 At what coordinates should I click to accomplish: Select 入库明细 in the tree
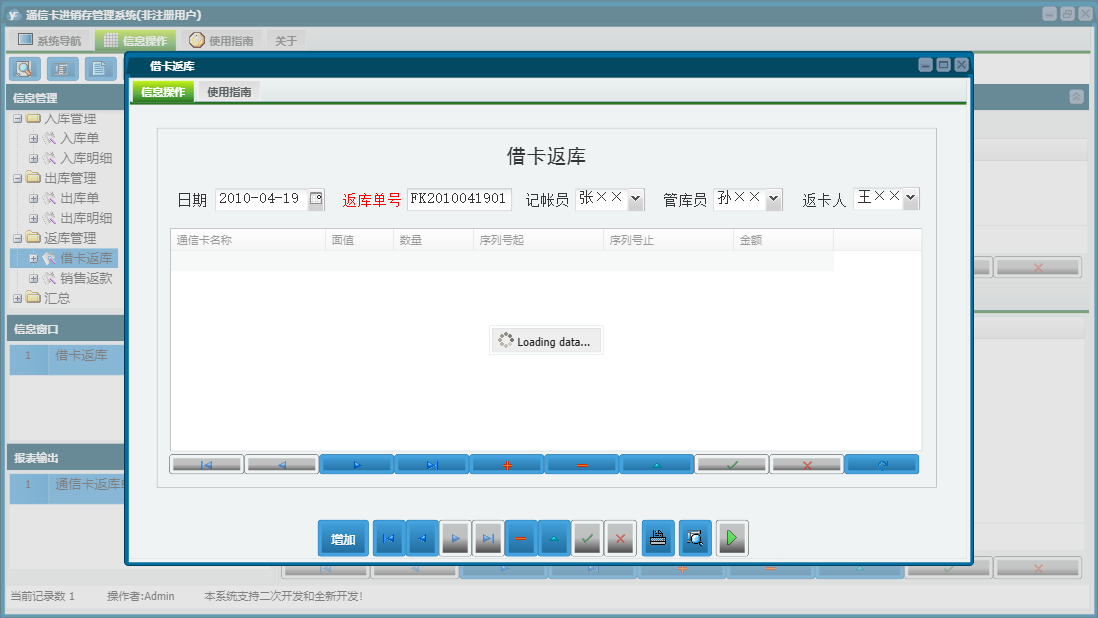[x=85, y=158]
